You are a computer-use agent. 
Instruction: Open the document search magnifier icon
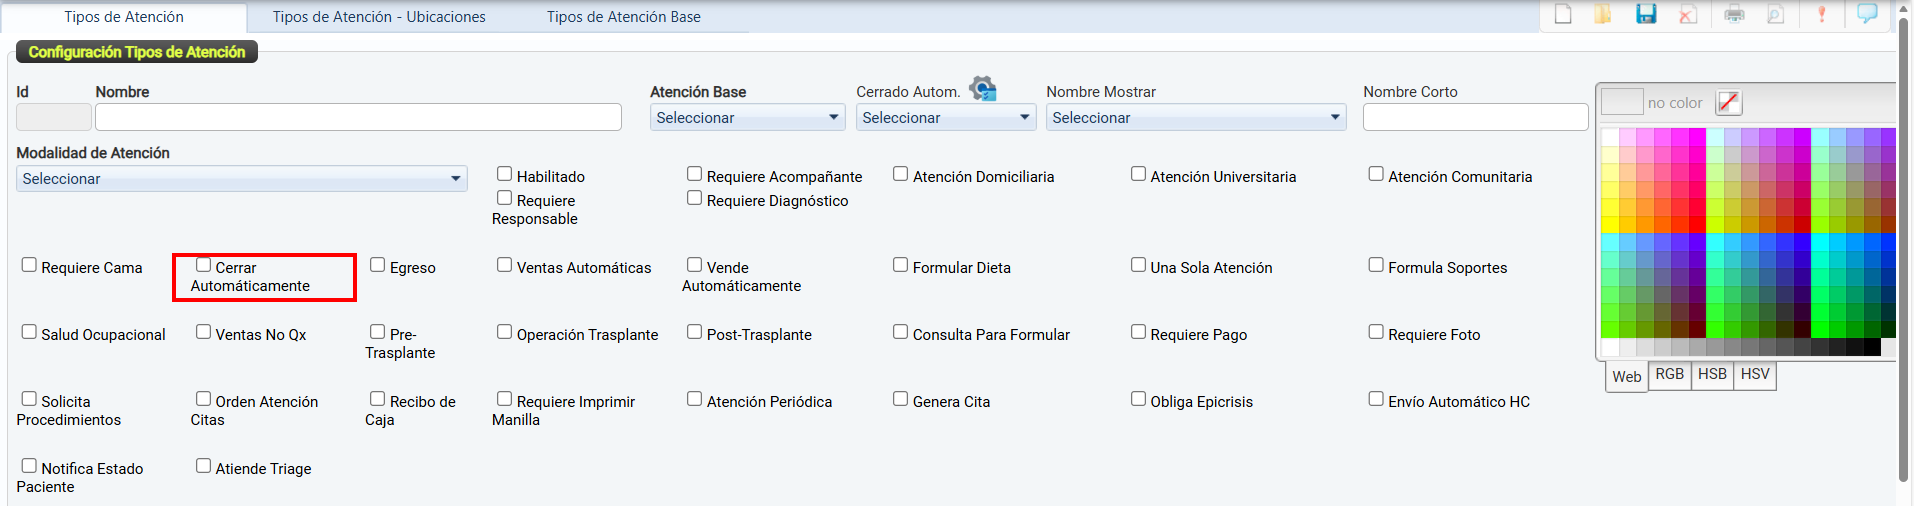click(1776, 14)
